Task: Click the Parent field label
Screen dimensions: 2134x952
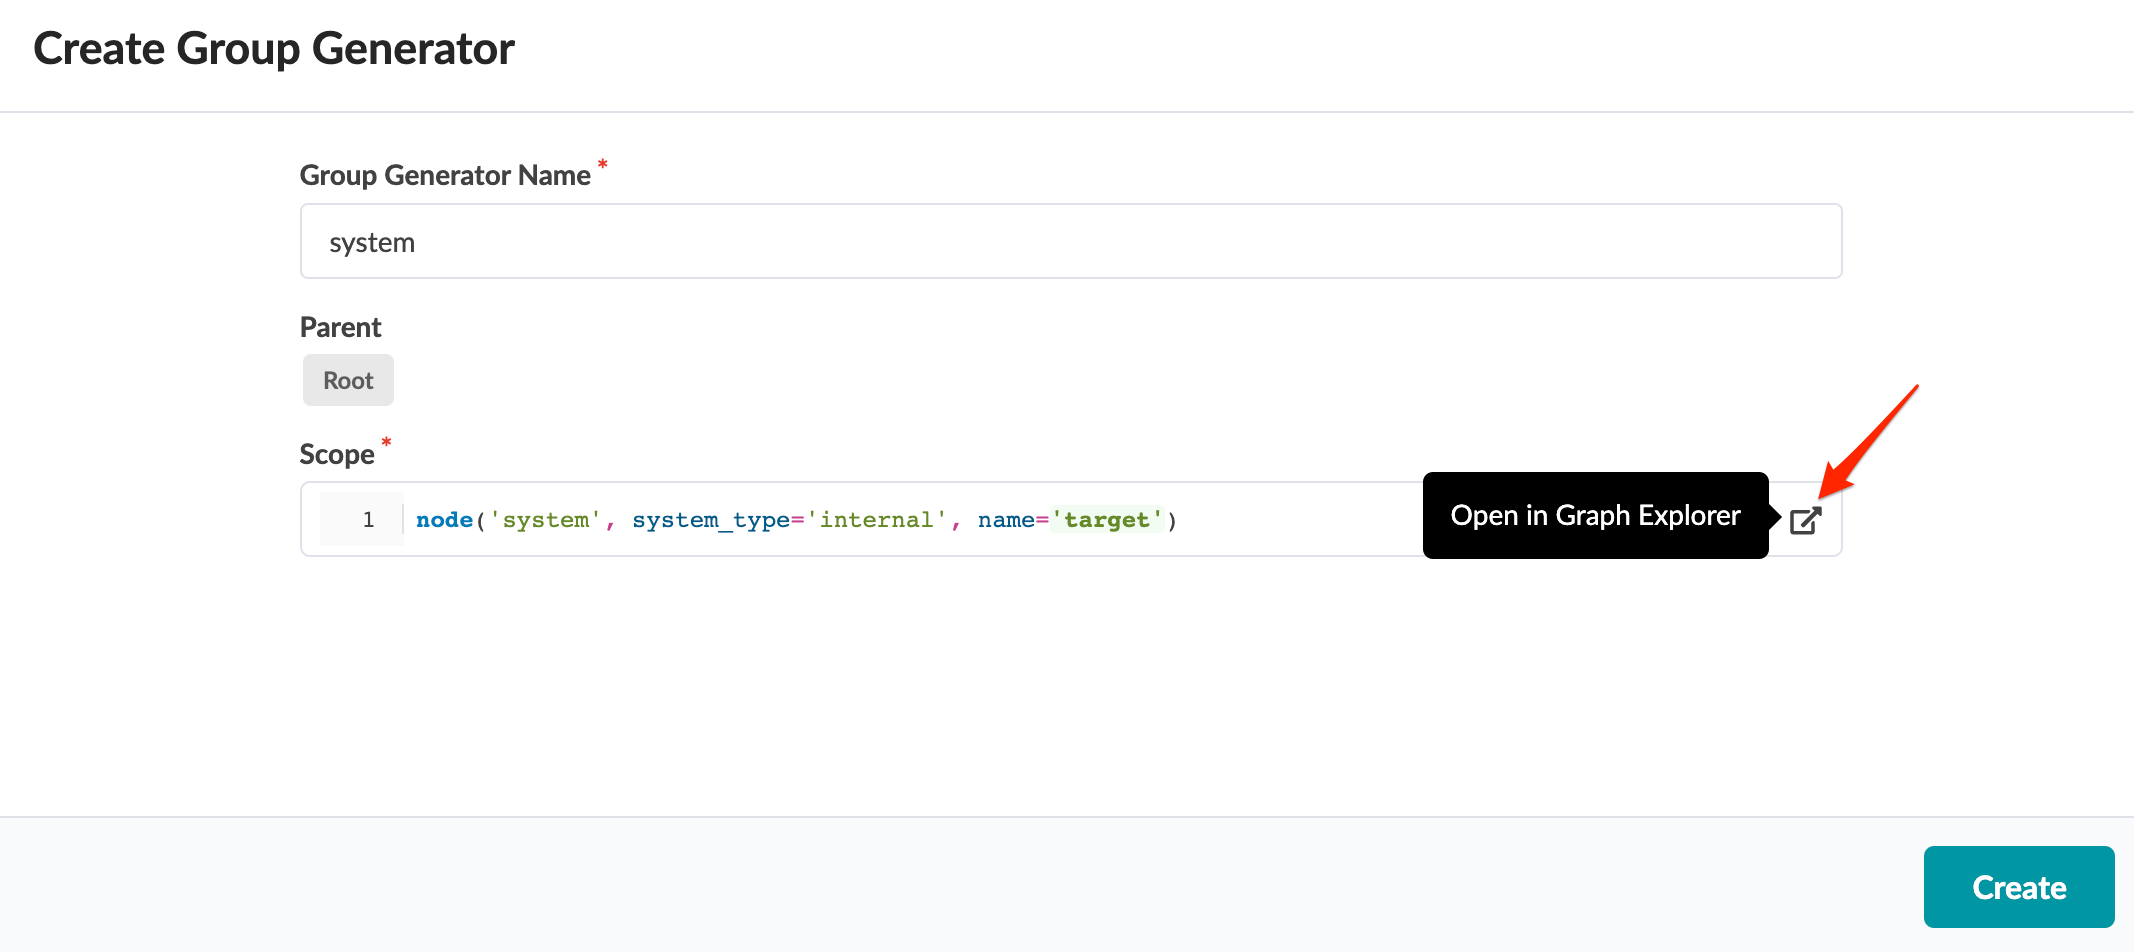Action: 340,327
